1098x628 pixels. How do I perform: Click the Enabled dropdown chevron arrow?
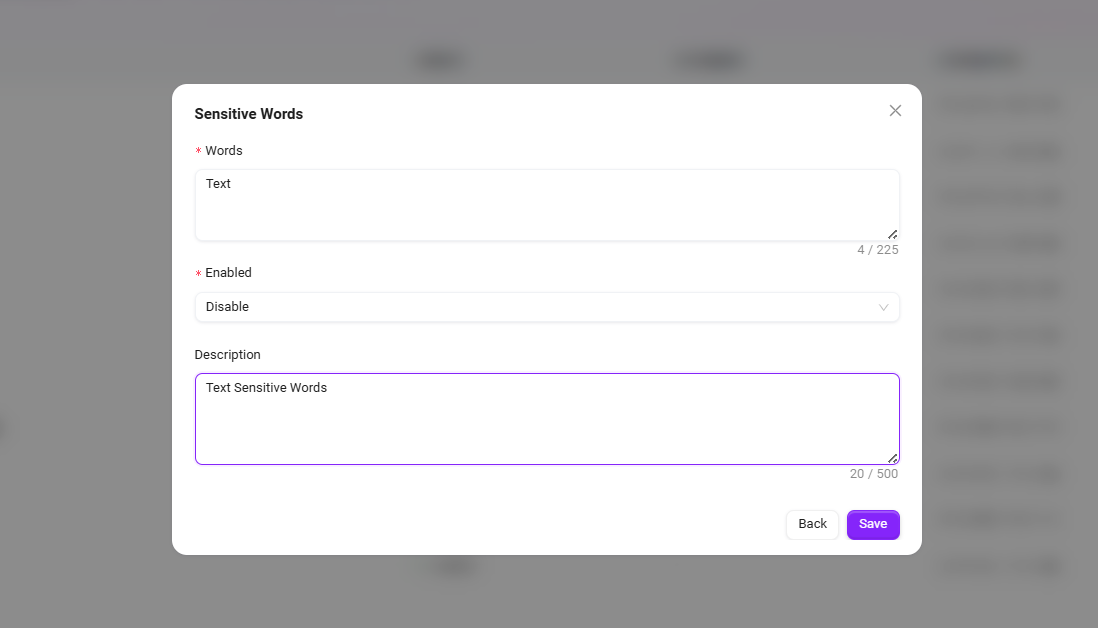click(883, 307)
